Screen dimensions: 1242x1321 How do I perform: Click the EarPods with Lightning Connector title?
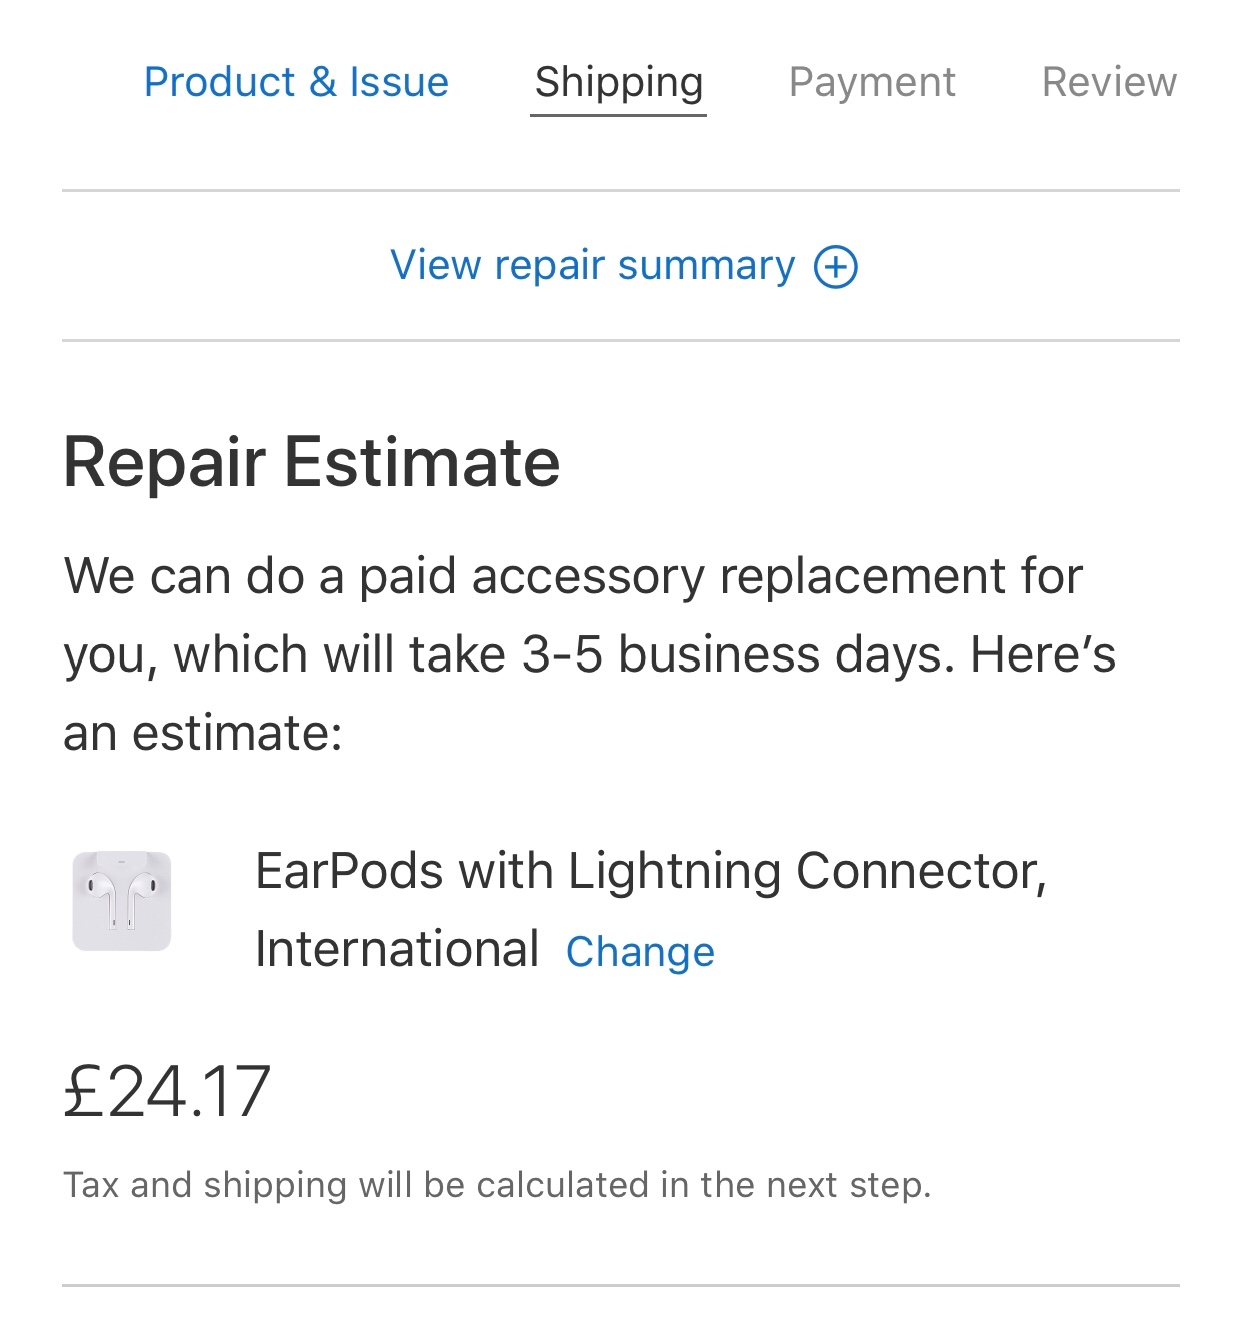(x=650, y=871)
